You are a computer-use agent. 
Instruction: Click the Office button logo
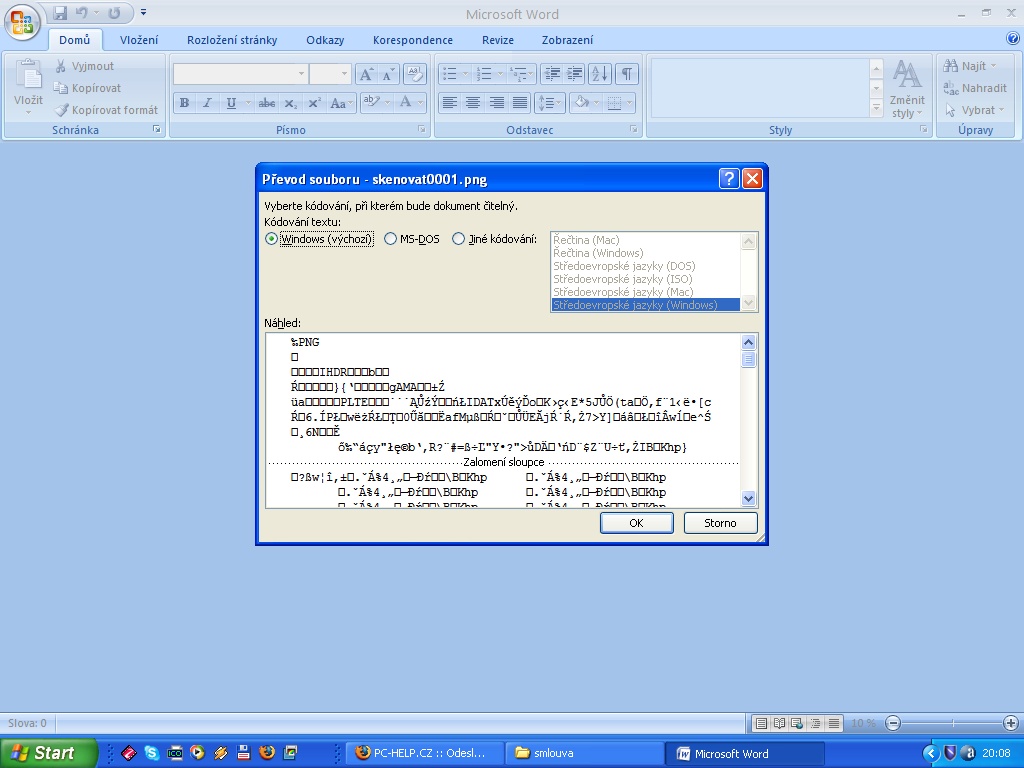coord(22,20)
